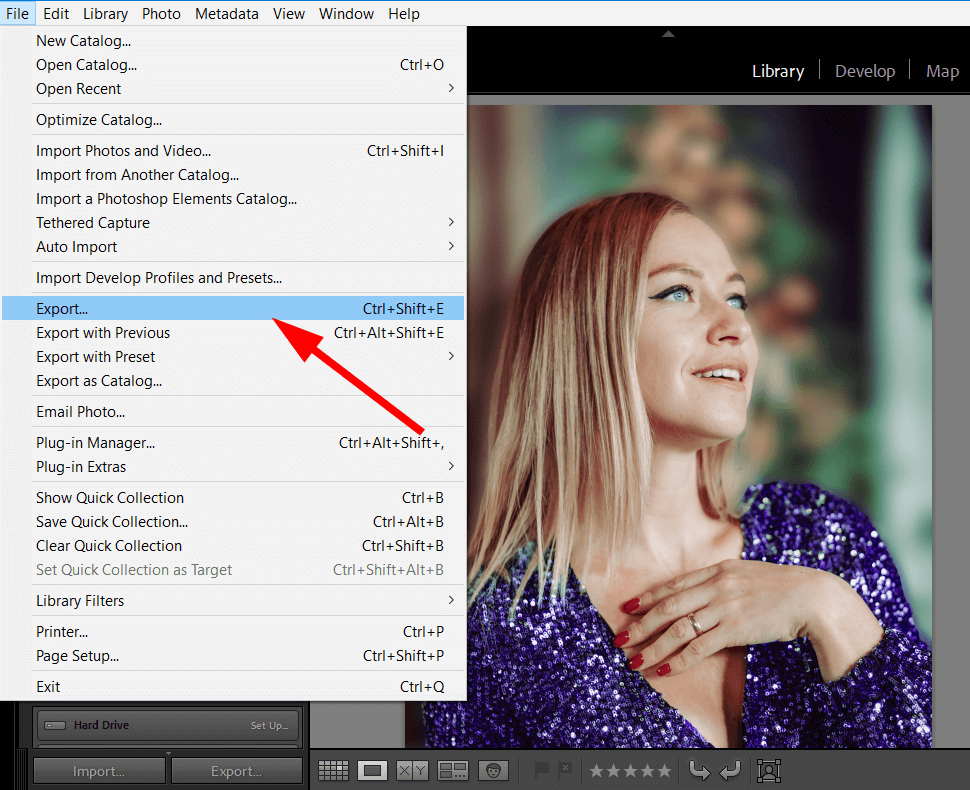Click the face region draw tool icon
This screenshot has height=790, width=970.
[x=769, y=770]
